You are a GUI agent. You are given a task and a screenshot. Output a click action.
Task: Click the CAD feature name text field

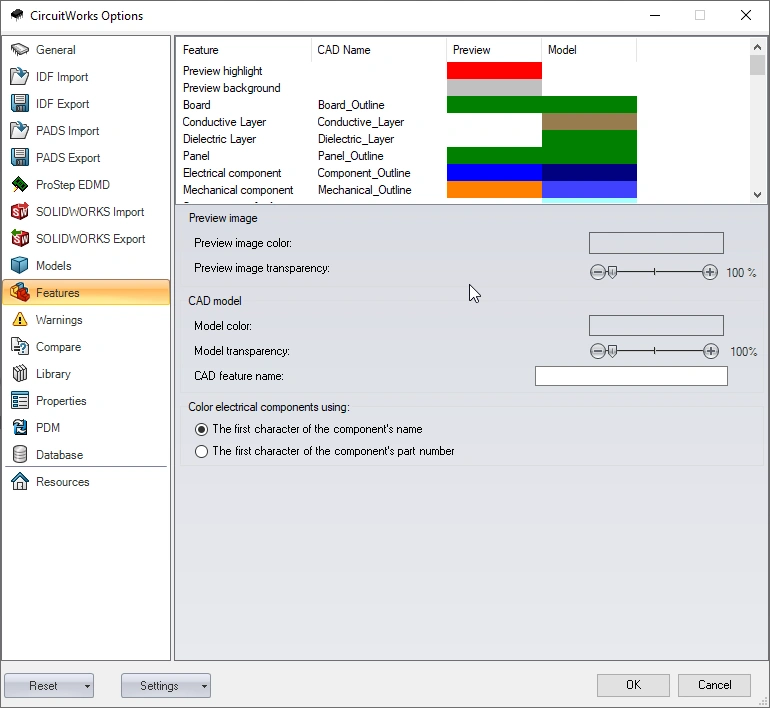pyautogui.click(x=631, y=376)
